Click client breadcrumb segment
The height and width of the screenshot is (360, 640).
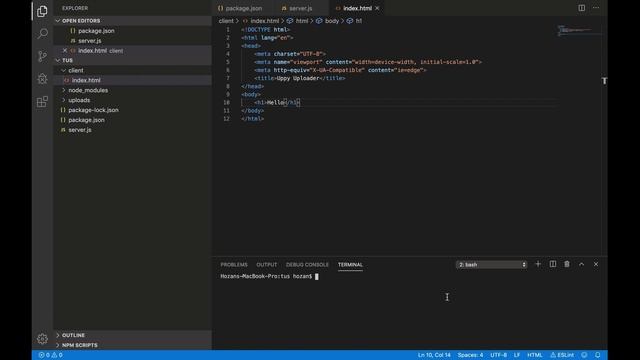tap(226, 21)
